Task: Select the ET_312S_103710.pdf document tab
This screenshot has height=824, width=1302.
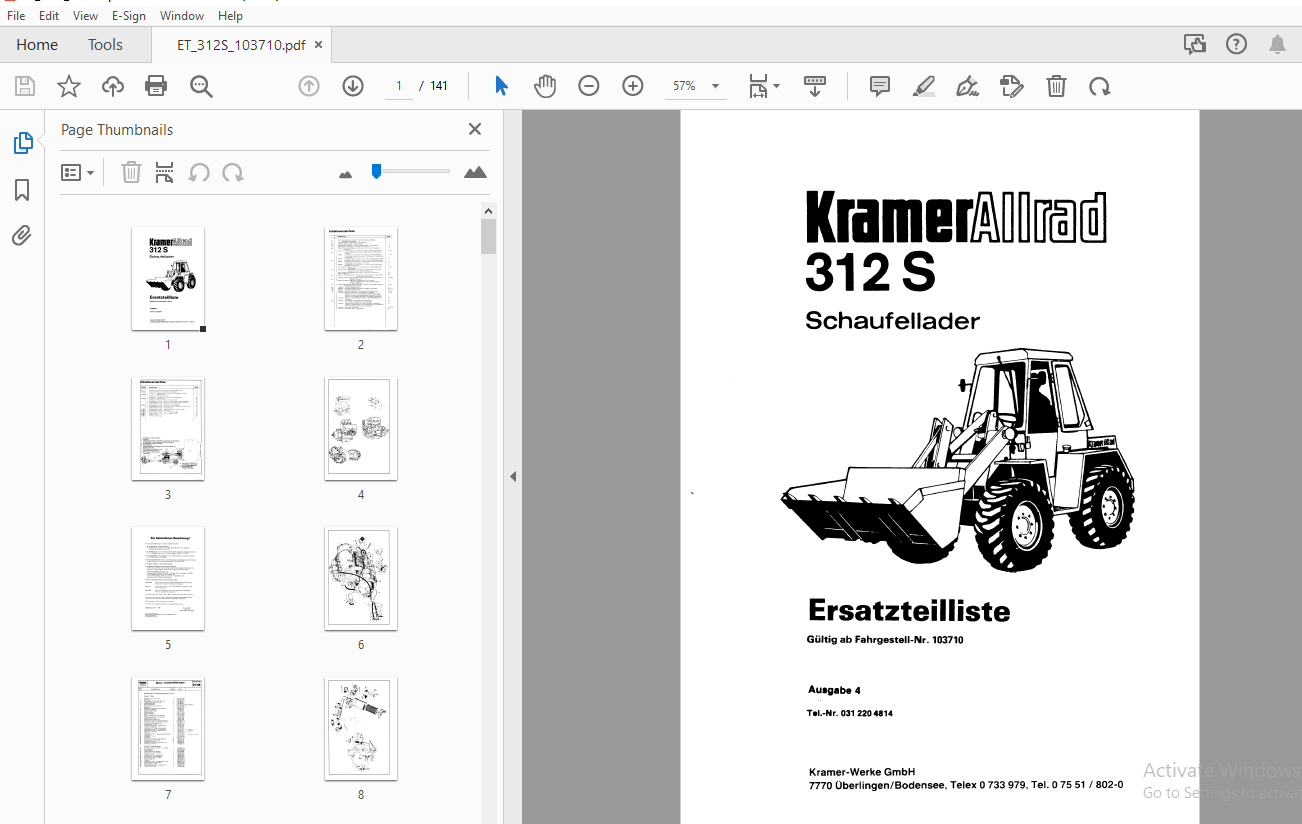Action: point(241,45)
